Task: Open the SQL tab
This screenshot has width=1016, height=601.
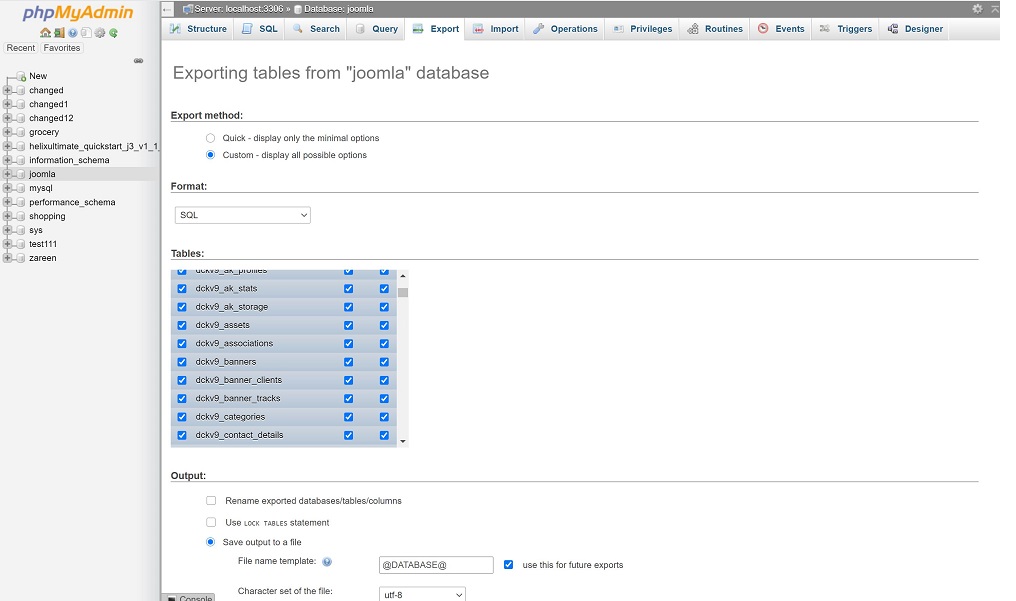Action: tap(260, 29)
